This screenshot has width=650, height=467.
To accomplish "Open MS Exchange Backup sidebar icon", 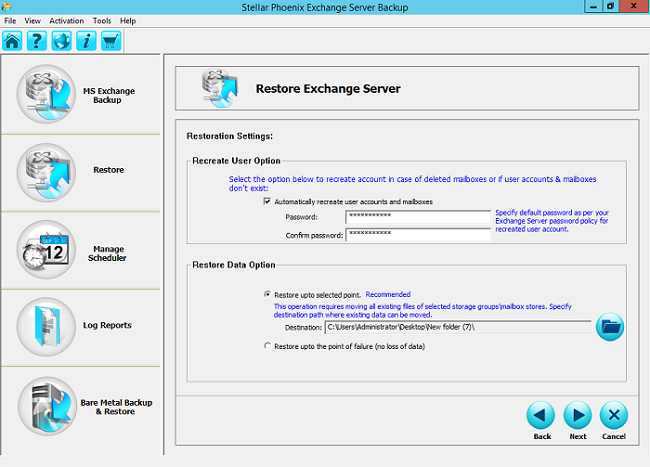I will (46, 94).
